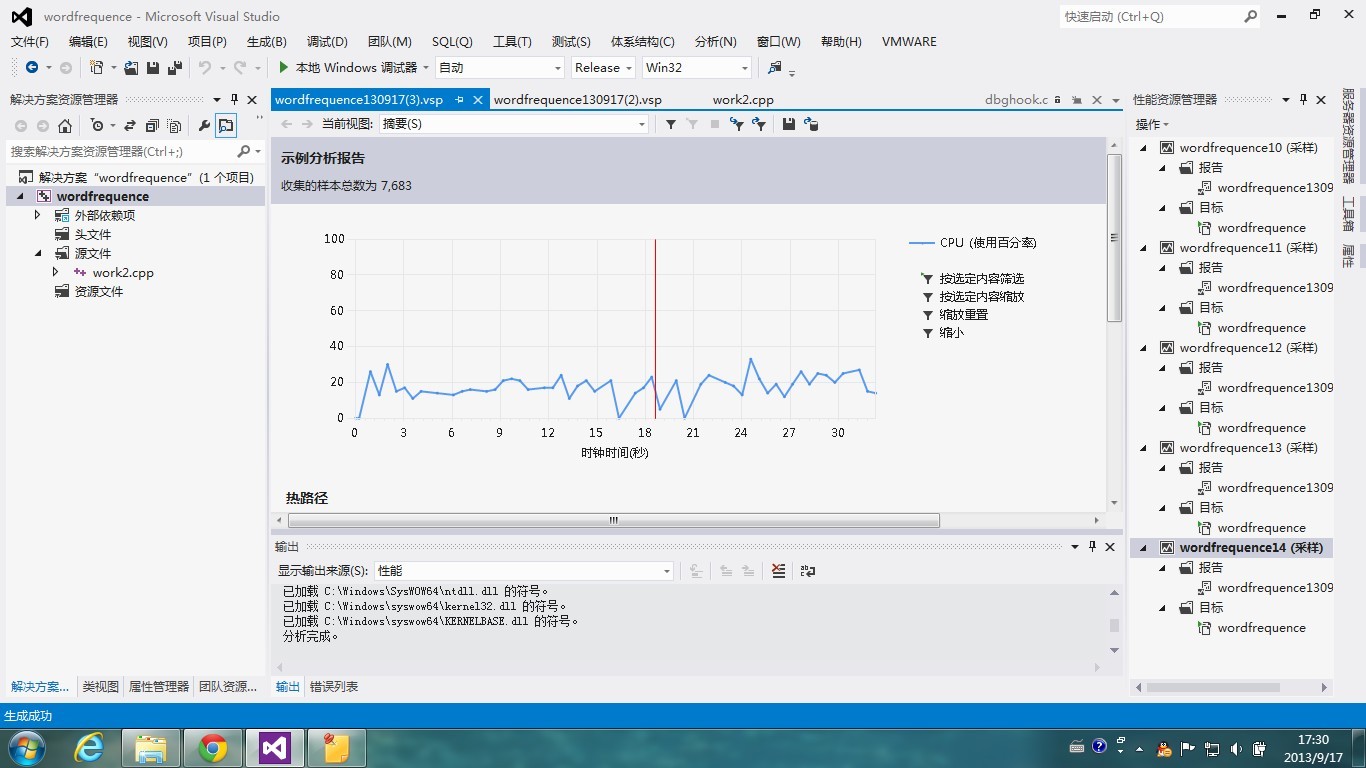Open the 生成(B) menu

coord(267,41)
